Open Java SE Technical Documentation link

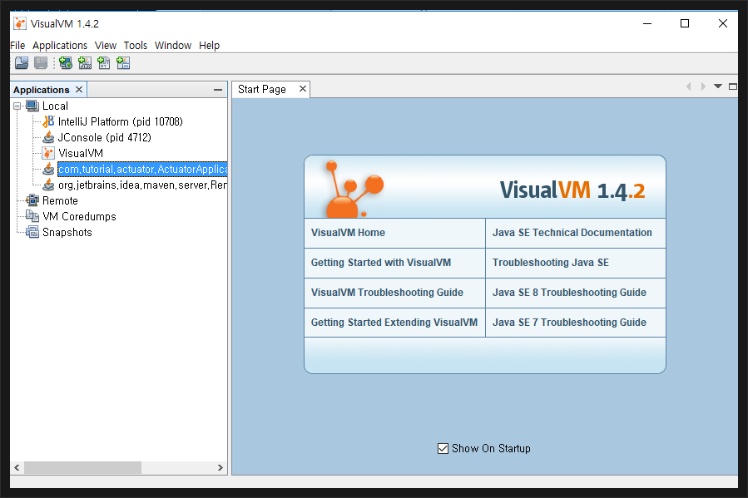pos(572,232)
